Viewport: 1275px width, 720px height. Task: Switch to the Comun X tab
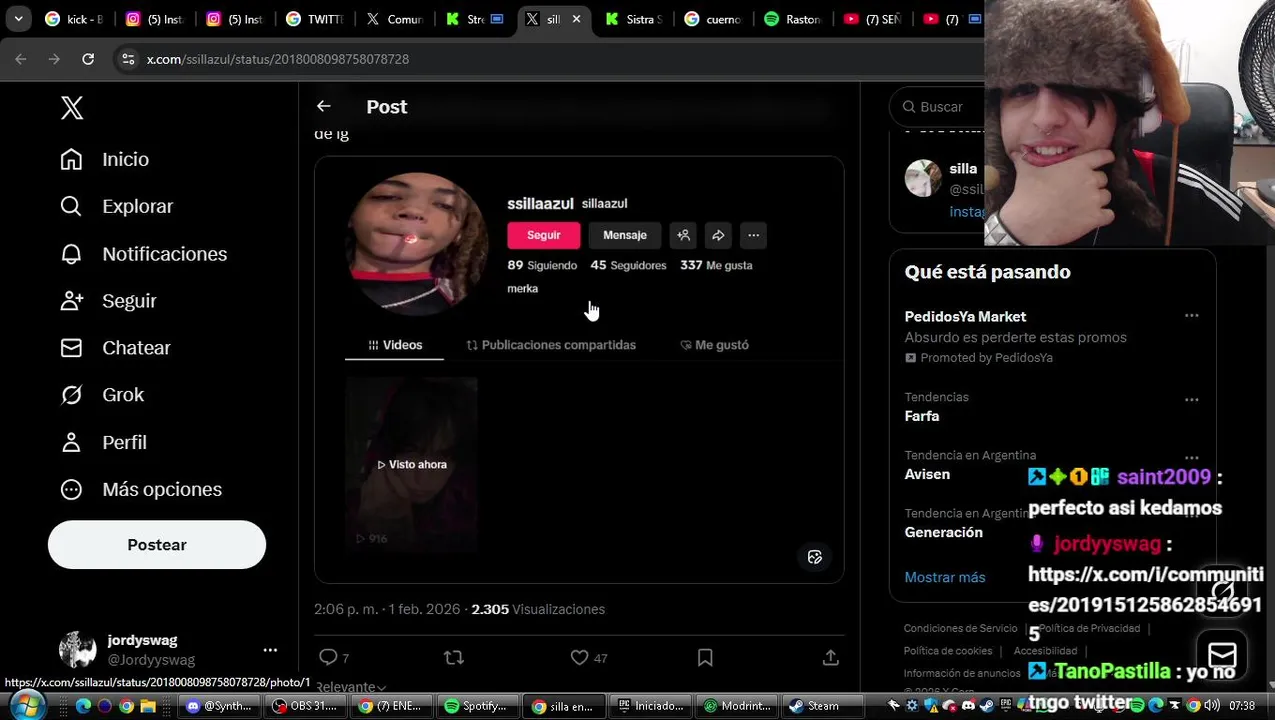(394, 19)
